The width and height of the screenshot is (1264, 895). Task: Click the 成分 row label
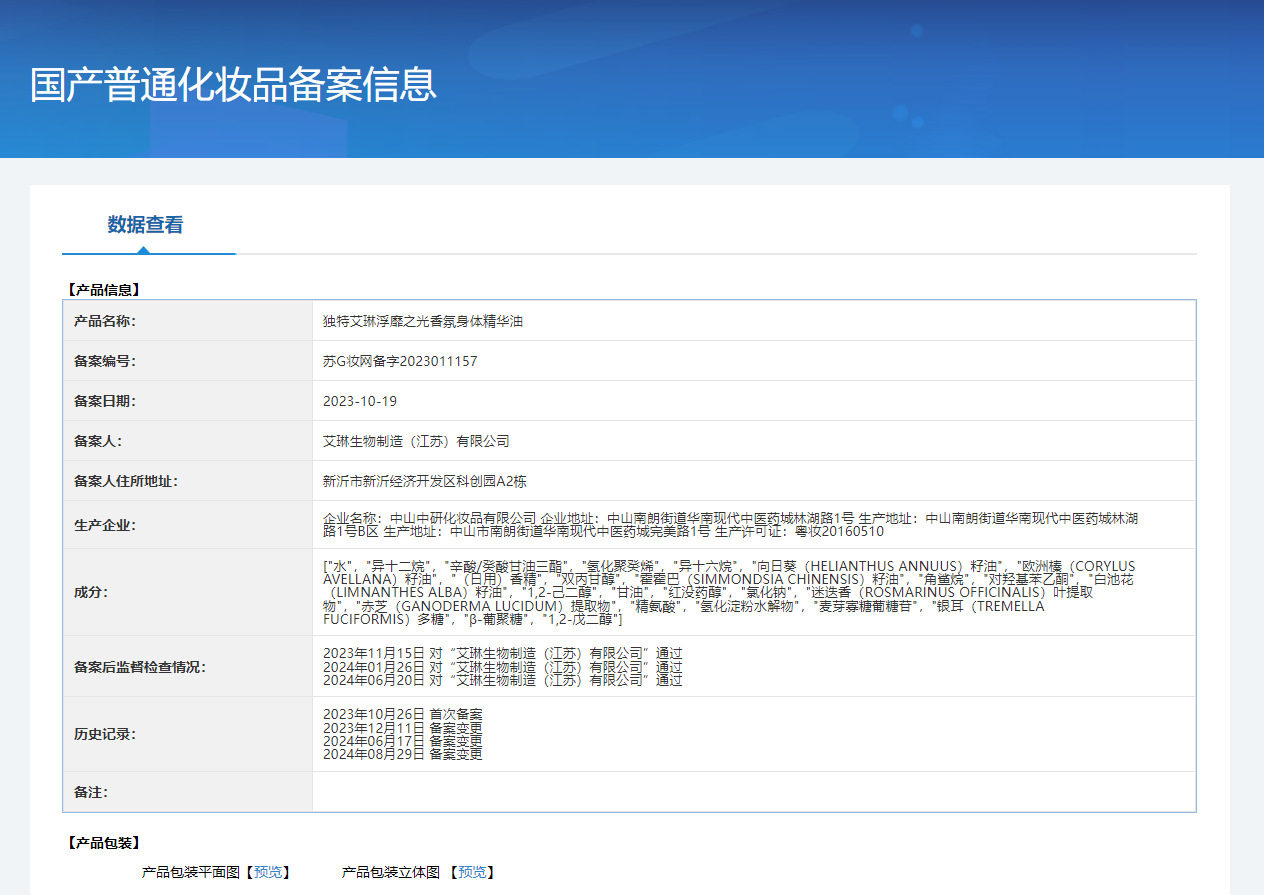[91, 592]
